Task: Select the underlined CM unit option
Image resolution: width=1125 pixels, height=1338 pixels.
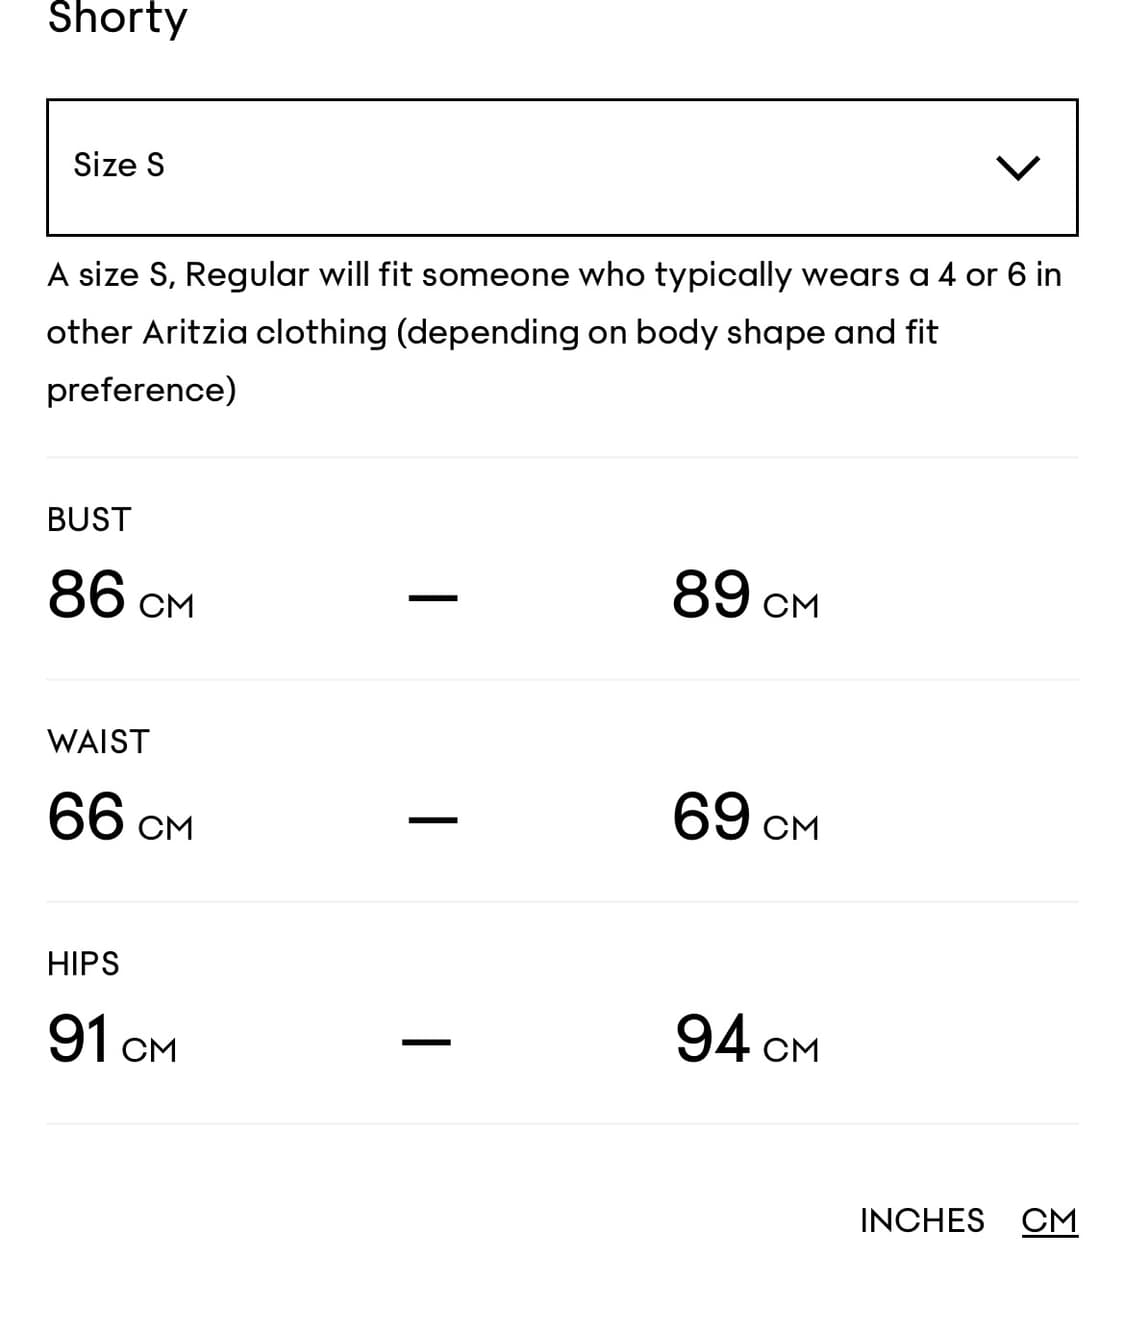Action: 1049,1220
